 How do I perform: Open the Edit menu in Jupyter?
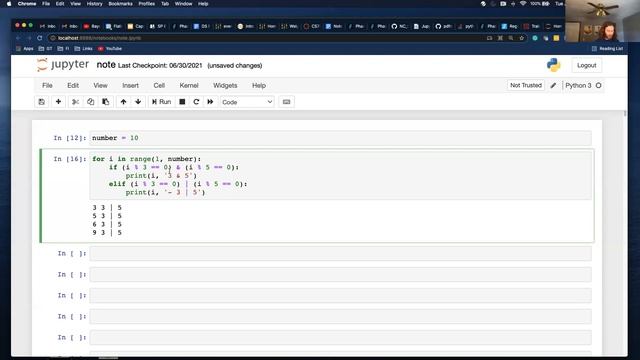[73, 85]
